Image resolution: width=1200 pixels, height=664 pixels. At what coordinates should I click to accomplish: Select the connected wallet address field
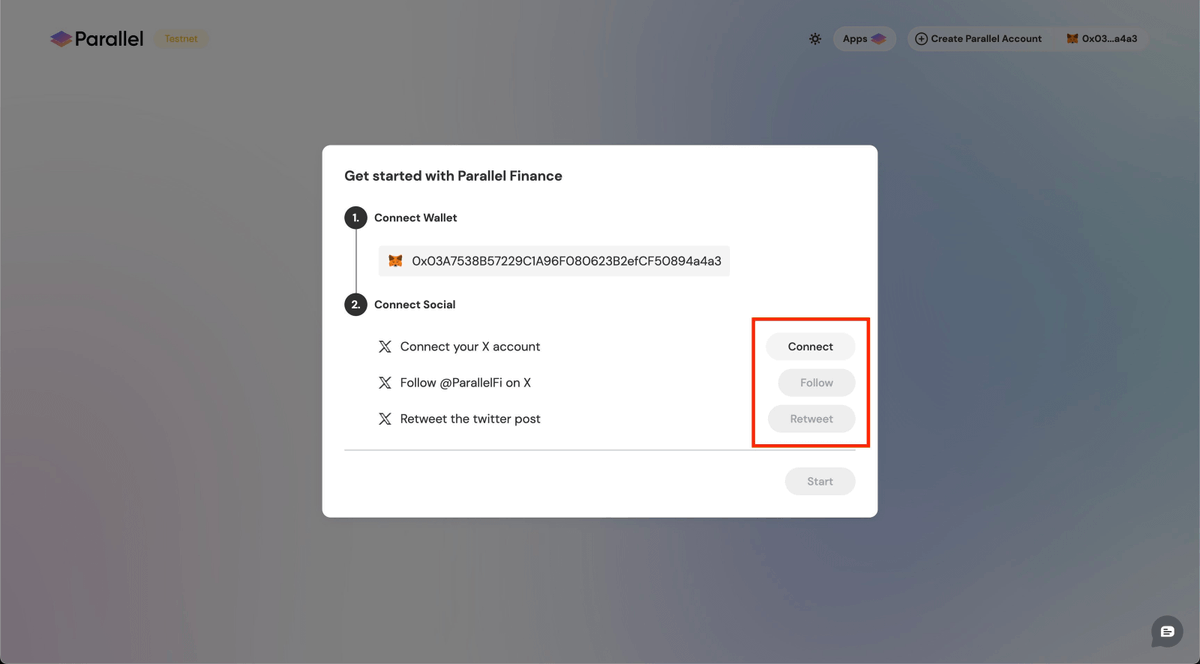(x=554, y=261)
